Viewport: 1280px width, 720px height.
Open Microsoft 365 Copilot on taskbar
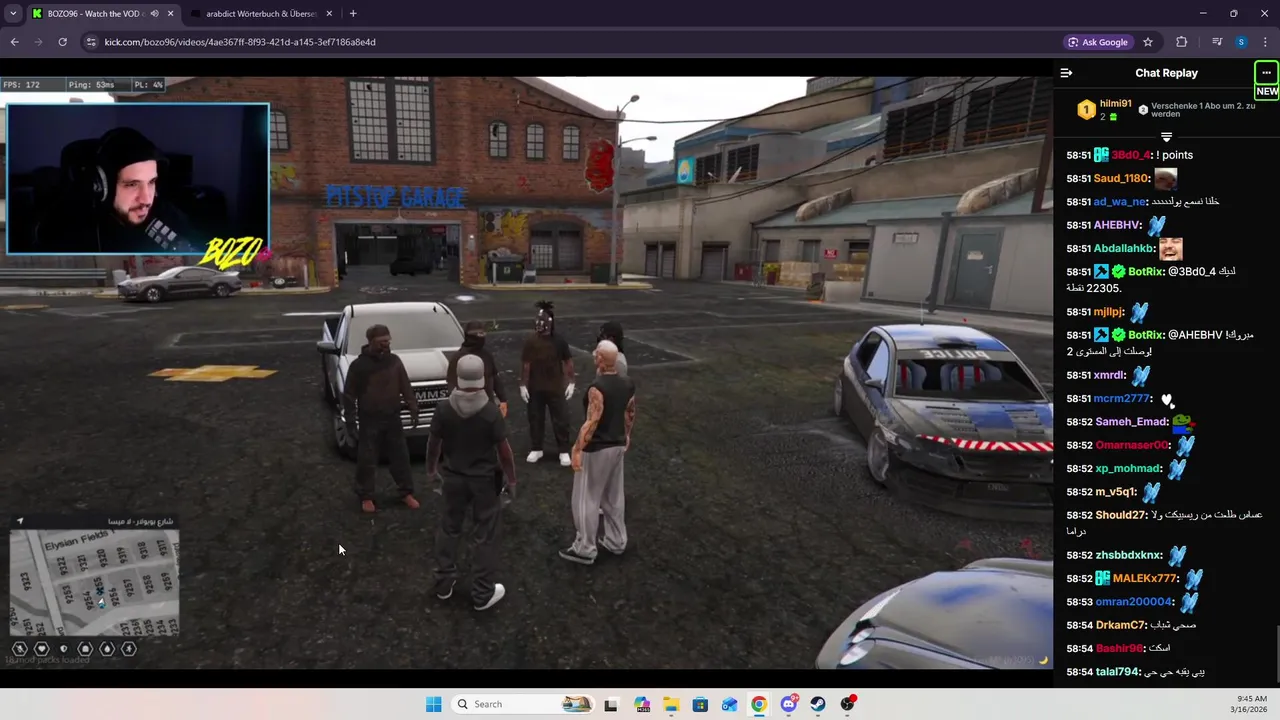(641, 704)
